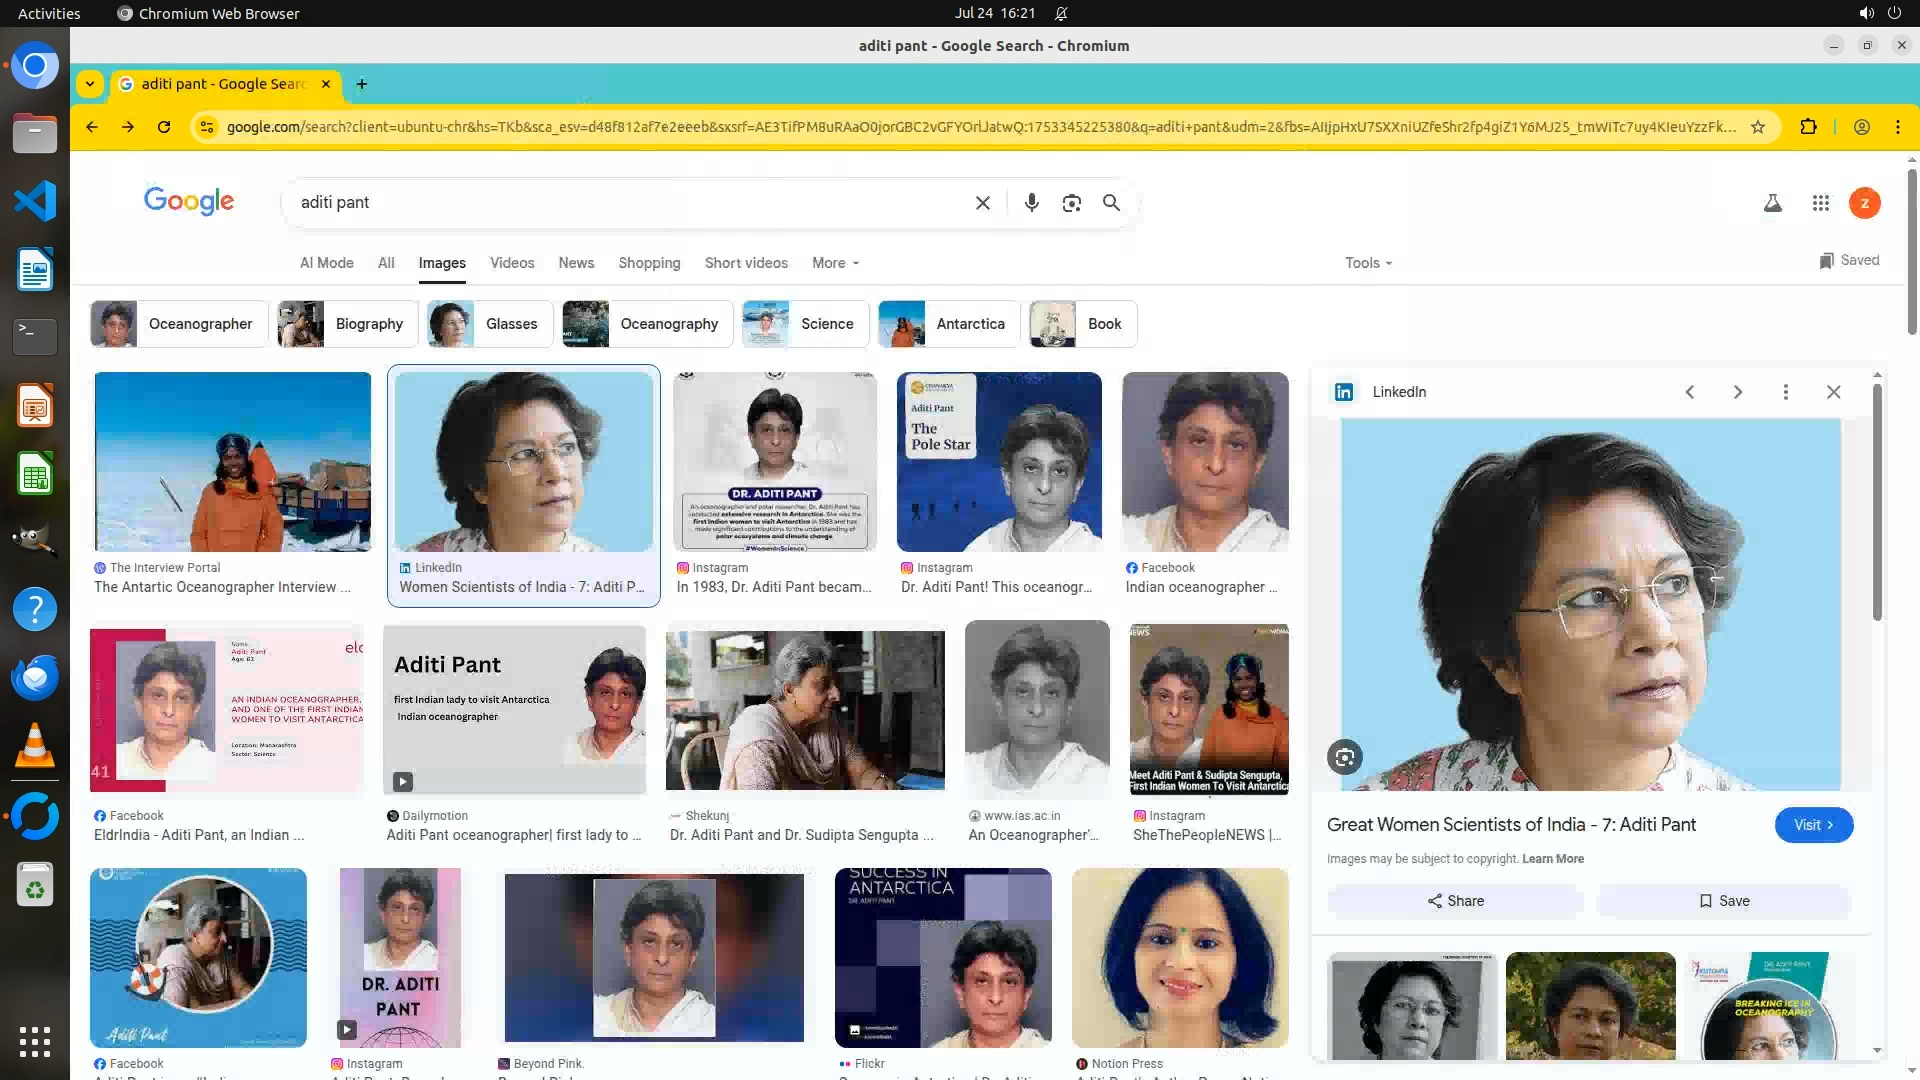Click Google Lens icon on preview image
The image size is (1920, 1080).
[1344, 757]
